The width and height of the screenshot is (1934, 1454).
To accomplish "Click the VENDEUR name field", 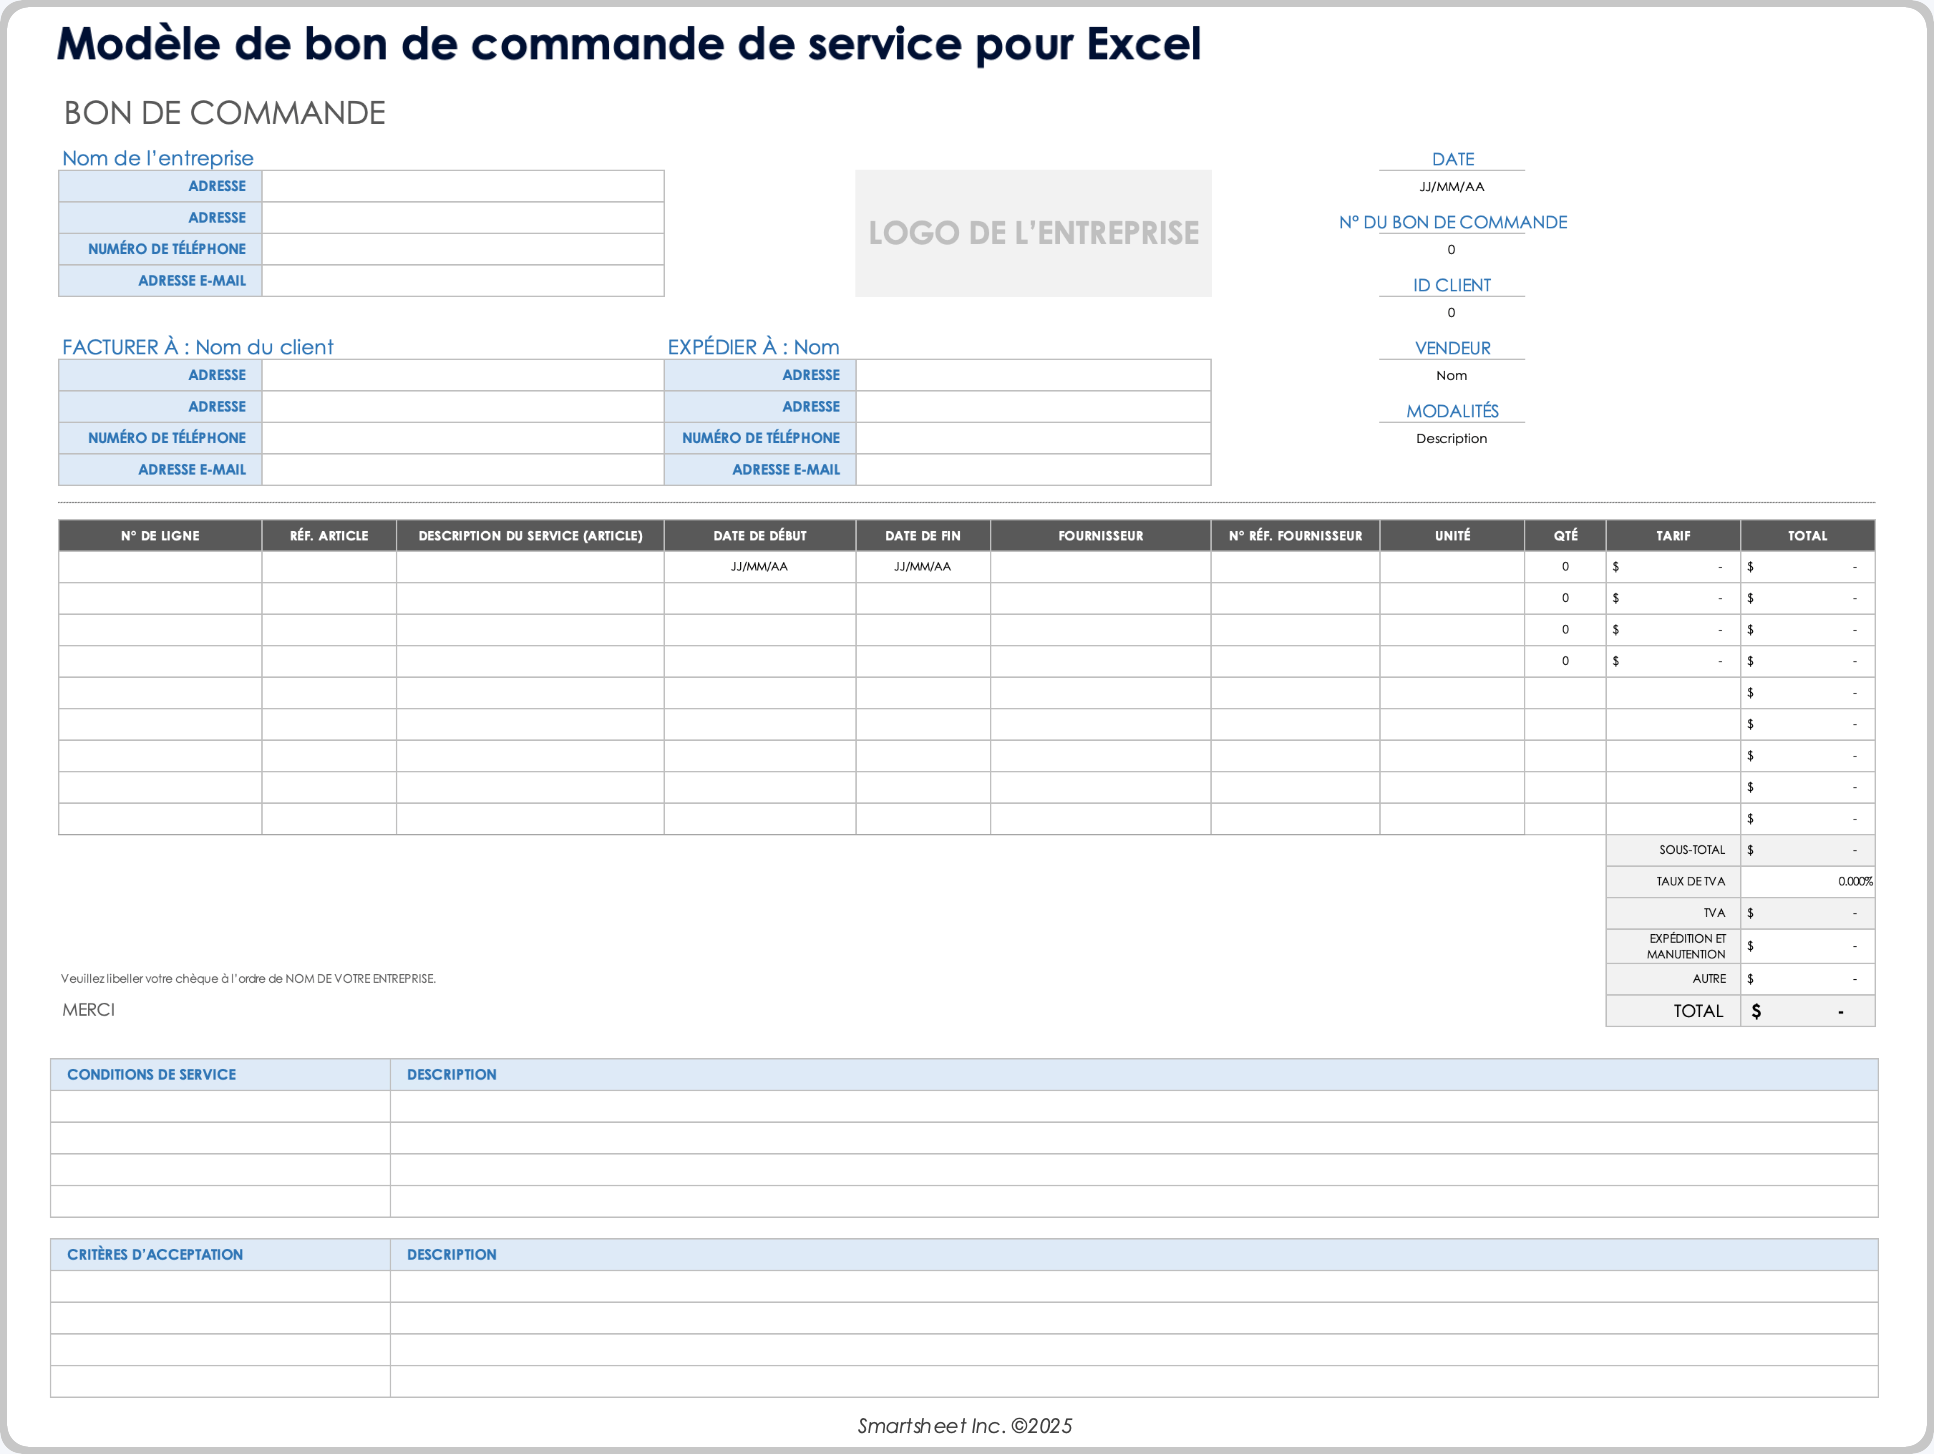I will 1450,375.
